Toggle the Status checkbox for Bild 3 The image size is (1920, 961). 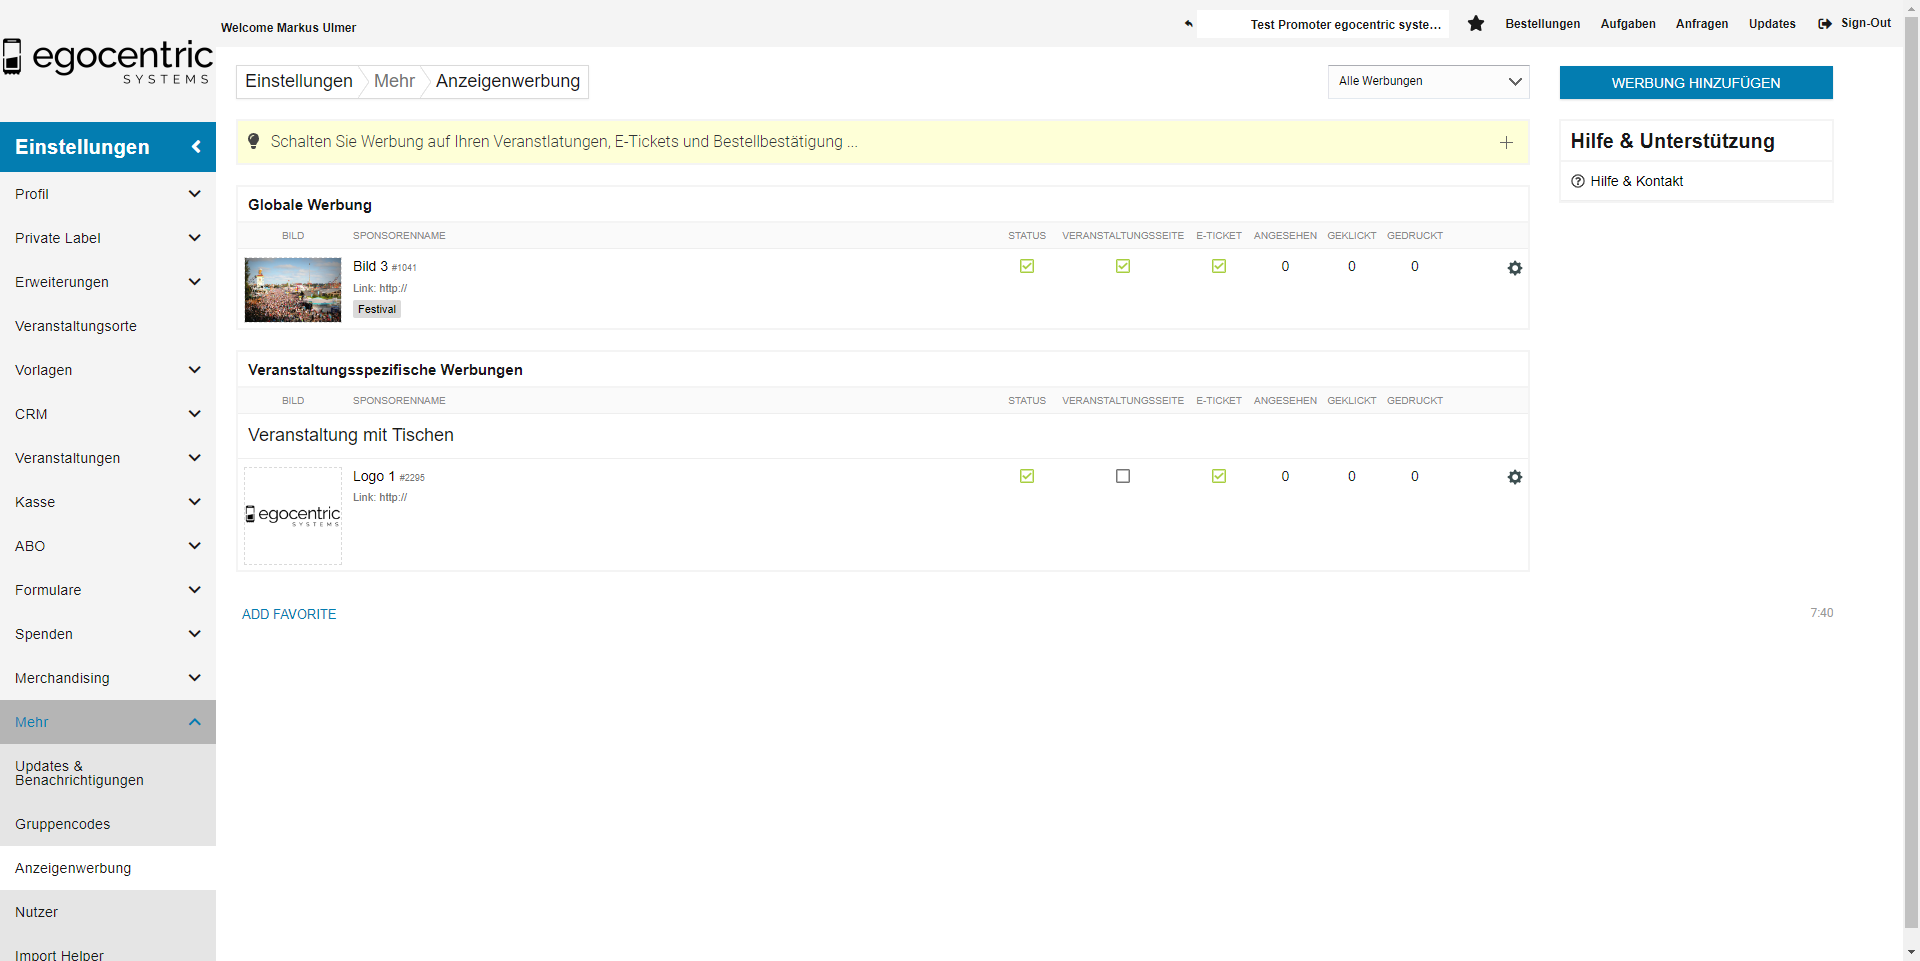tap(1027, 266)
